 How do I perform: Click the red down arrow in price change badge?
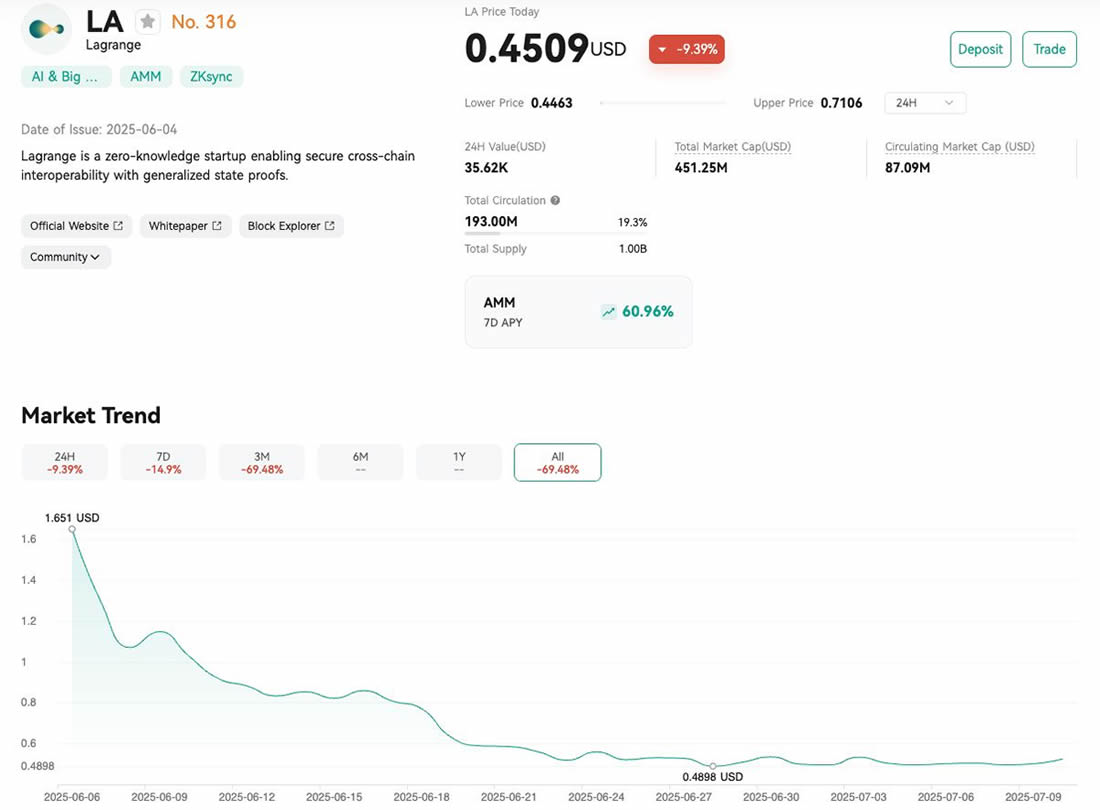coord(662,49)
